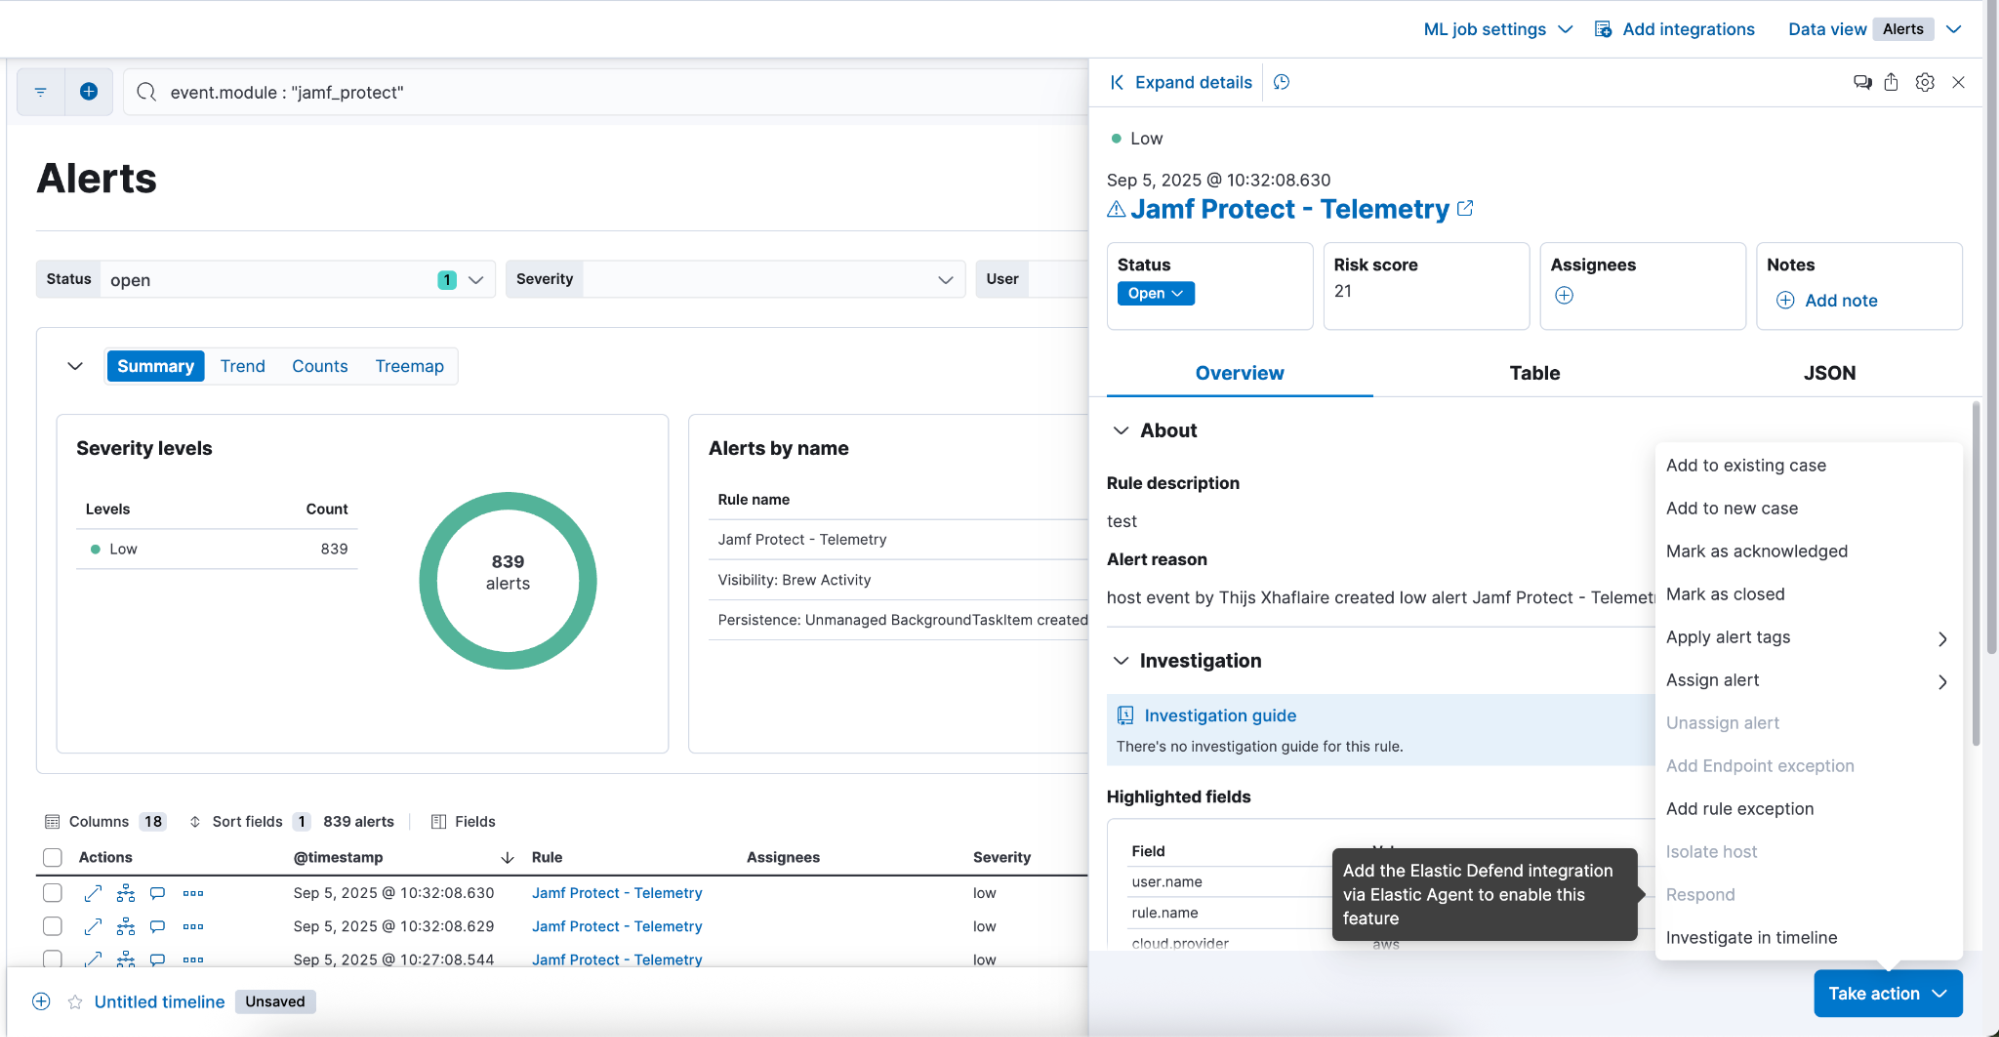This screenshot has width=1999, height=1037.
Task: Click the alert history clock icon
Action: tap(1281, 82)
